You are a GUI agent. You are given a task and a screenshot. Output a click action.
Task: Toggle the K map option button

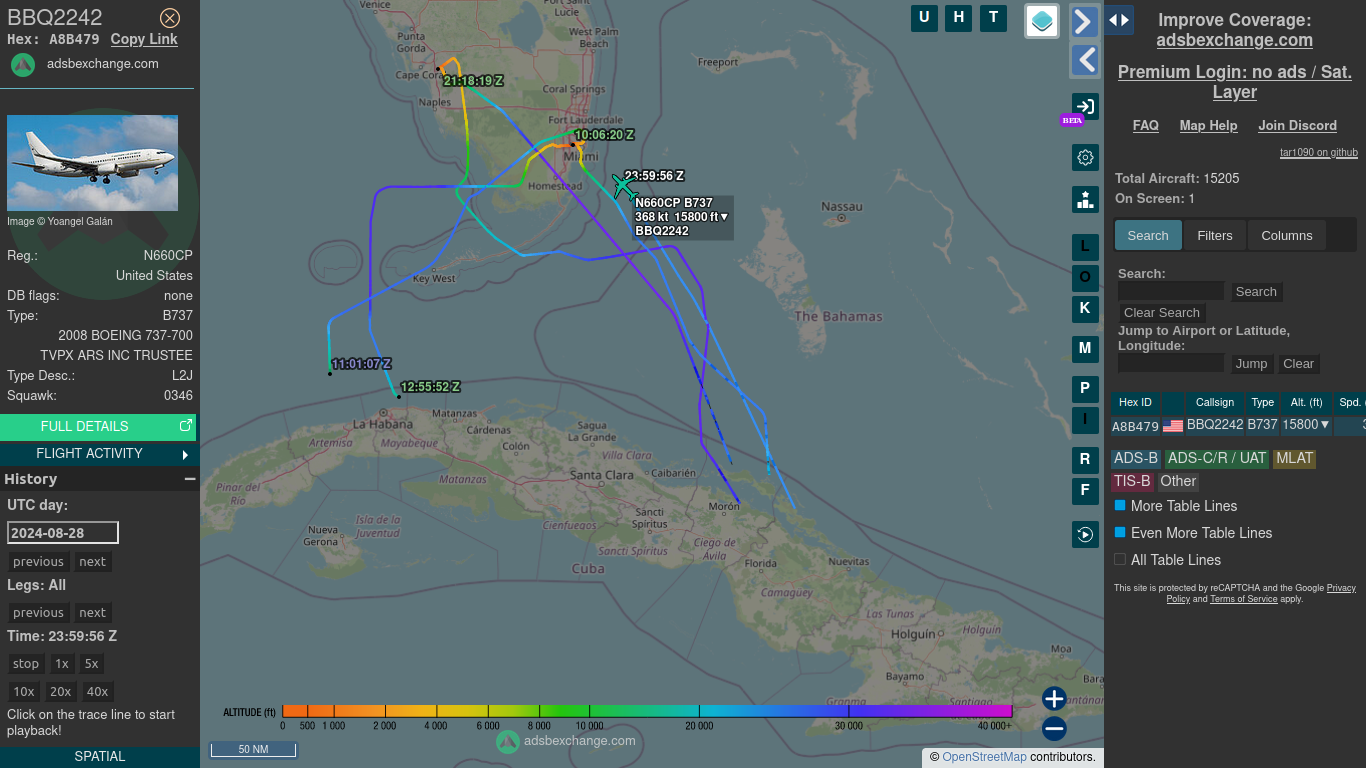[x=1085, y=309]
